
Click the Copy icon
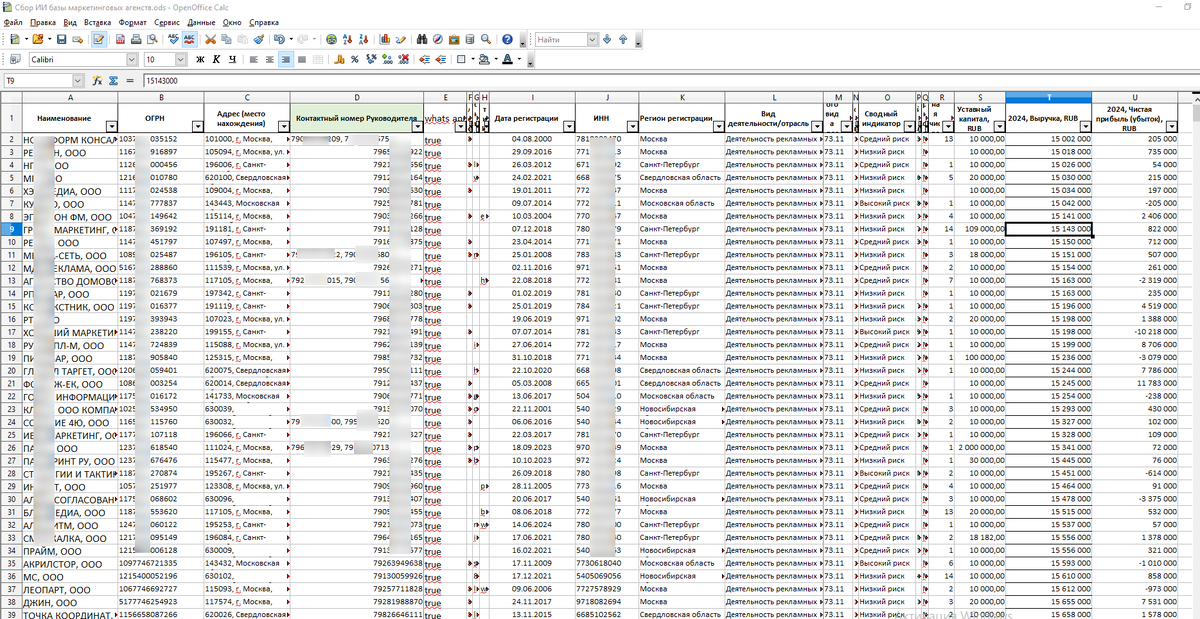pos(227,39)
